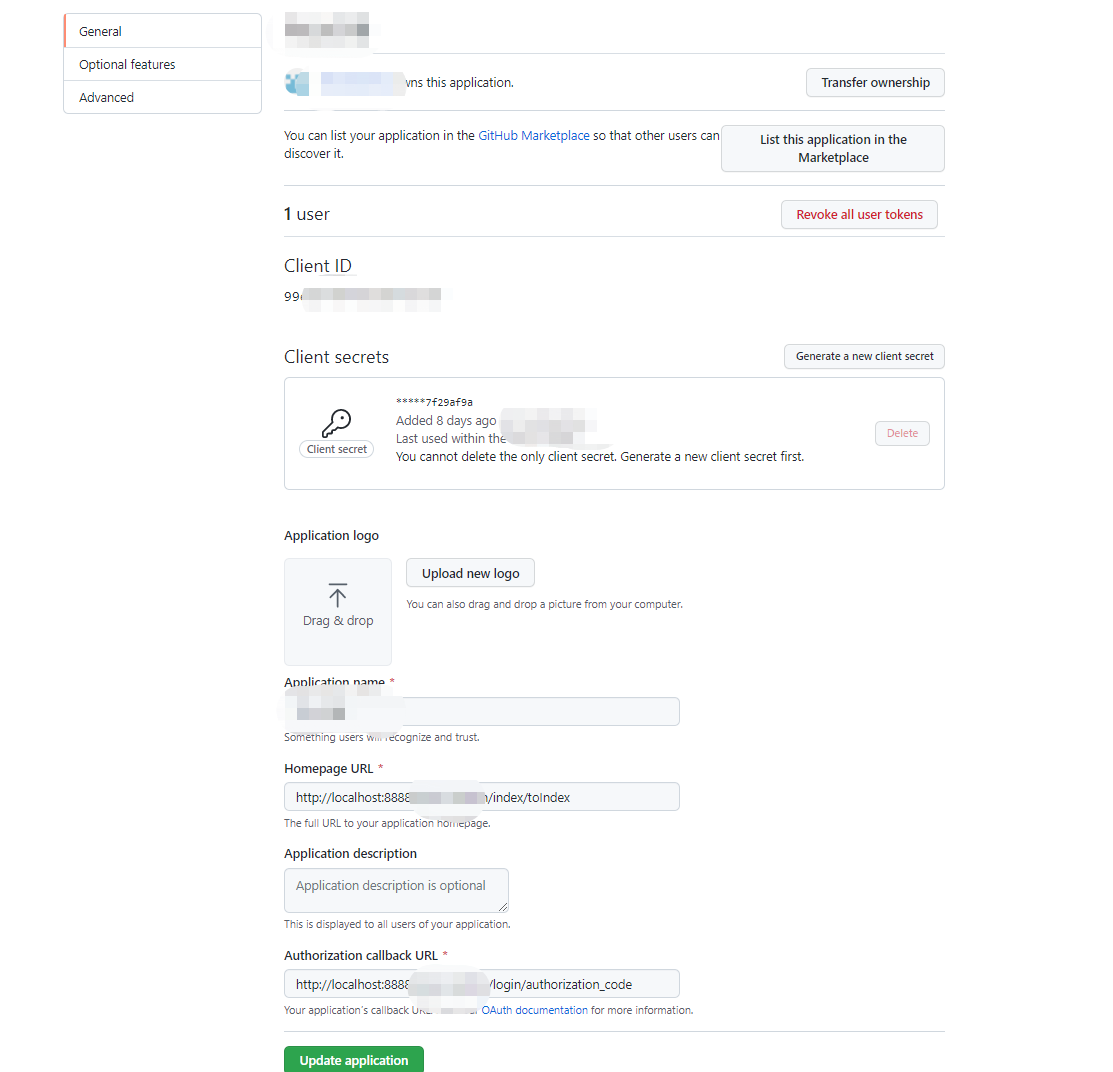Click List this application in the Marketplace
Viewport: 1113px width, 1072px height.
click(x=832, y=148)
